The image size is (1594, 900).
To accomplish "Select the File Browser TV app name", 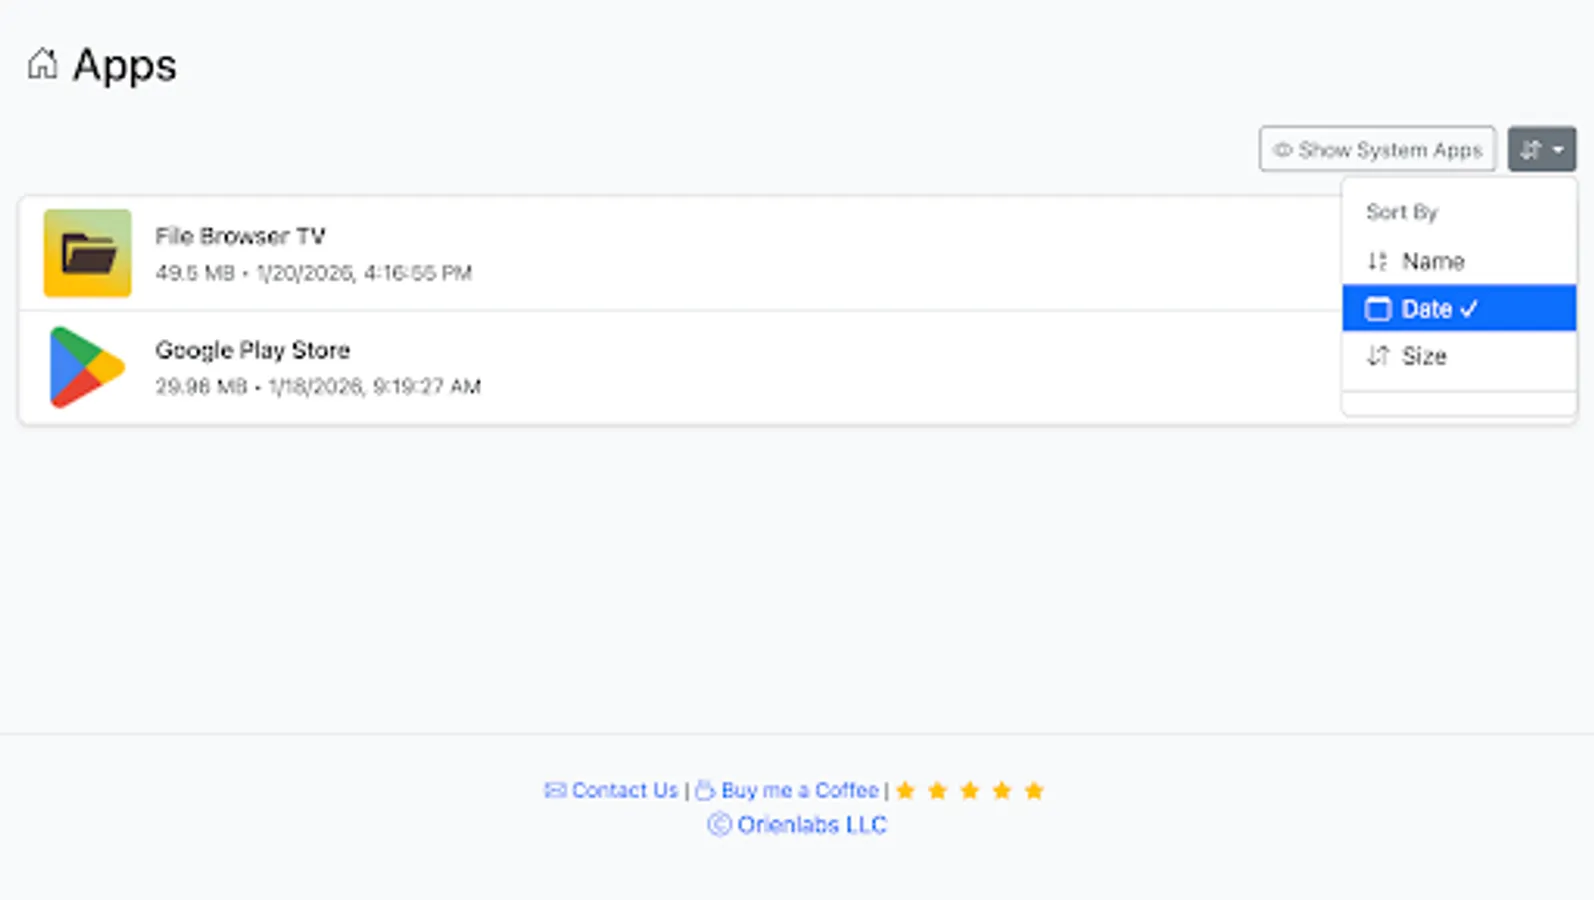I will (x=240, y=236).
